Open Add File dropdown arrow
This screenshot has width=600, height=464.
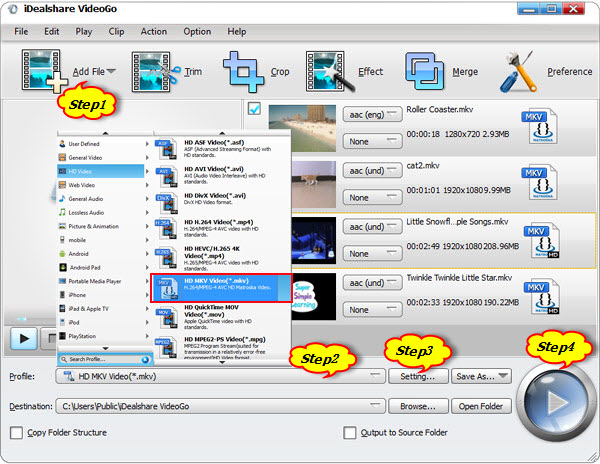[x=111, y=71]
